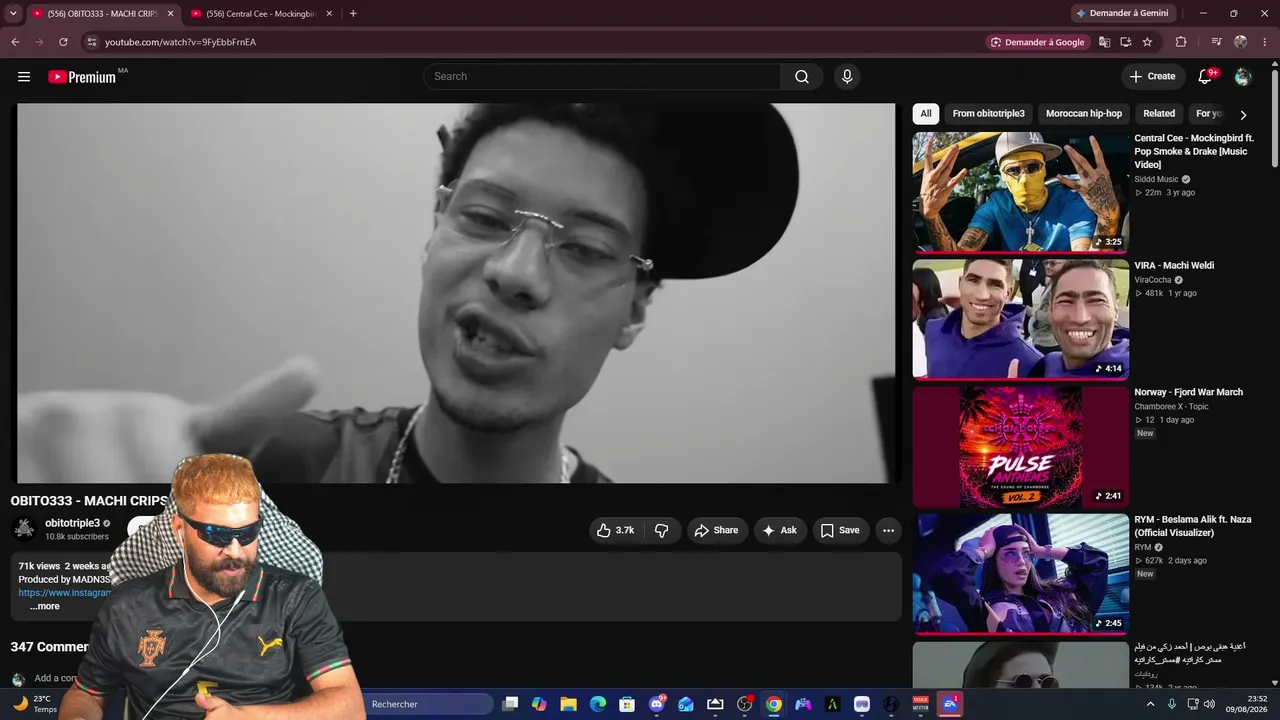Open a new browser tab
The width and height of the screenshot is (1280, 720).
(x=353, y=14)
